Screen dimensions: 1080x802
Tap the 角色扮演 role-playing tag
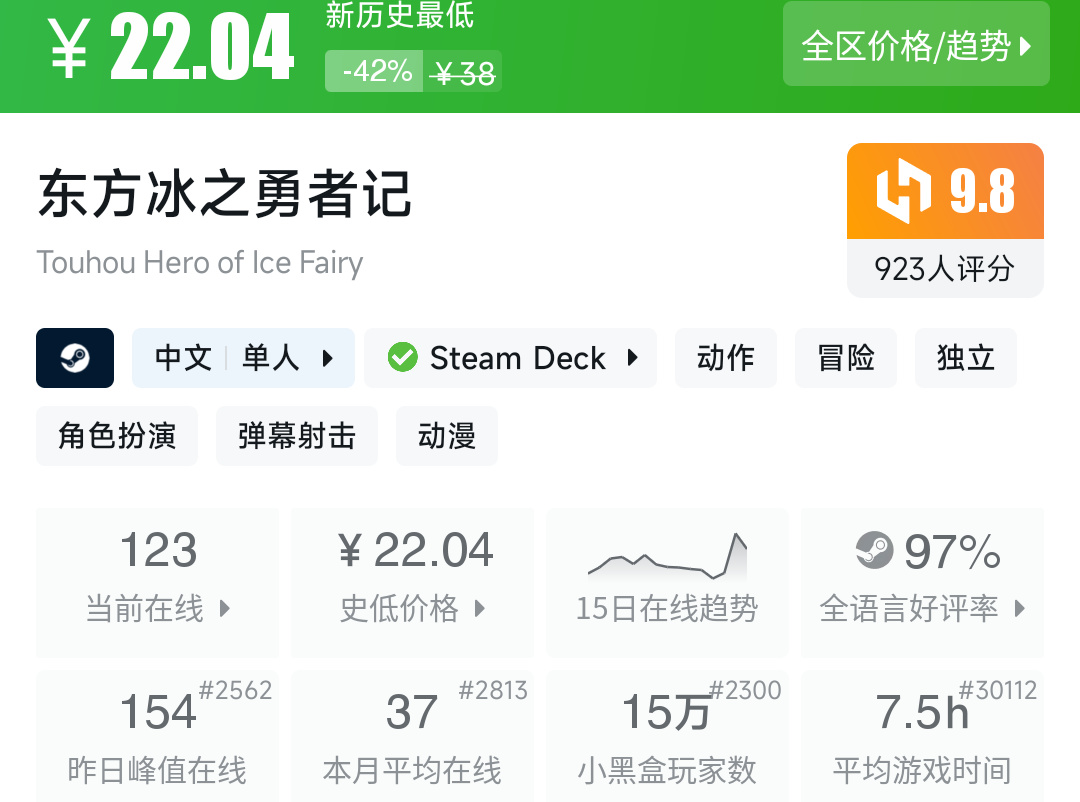pyautogui.click(x=117, y=436)
